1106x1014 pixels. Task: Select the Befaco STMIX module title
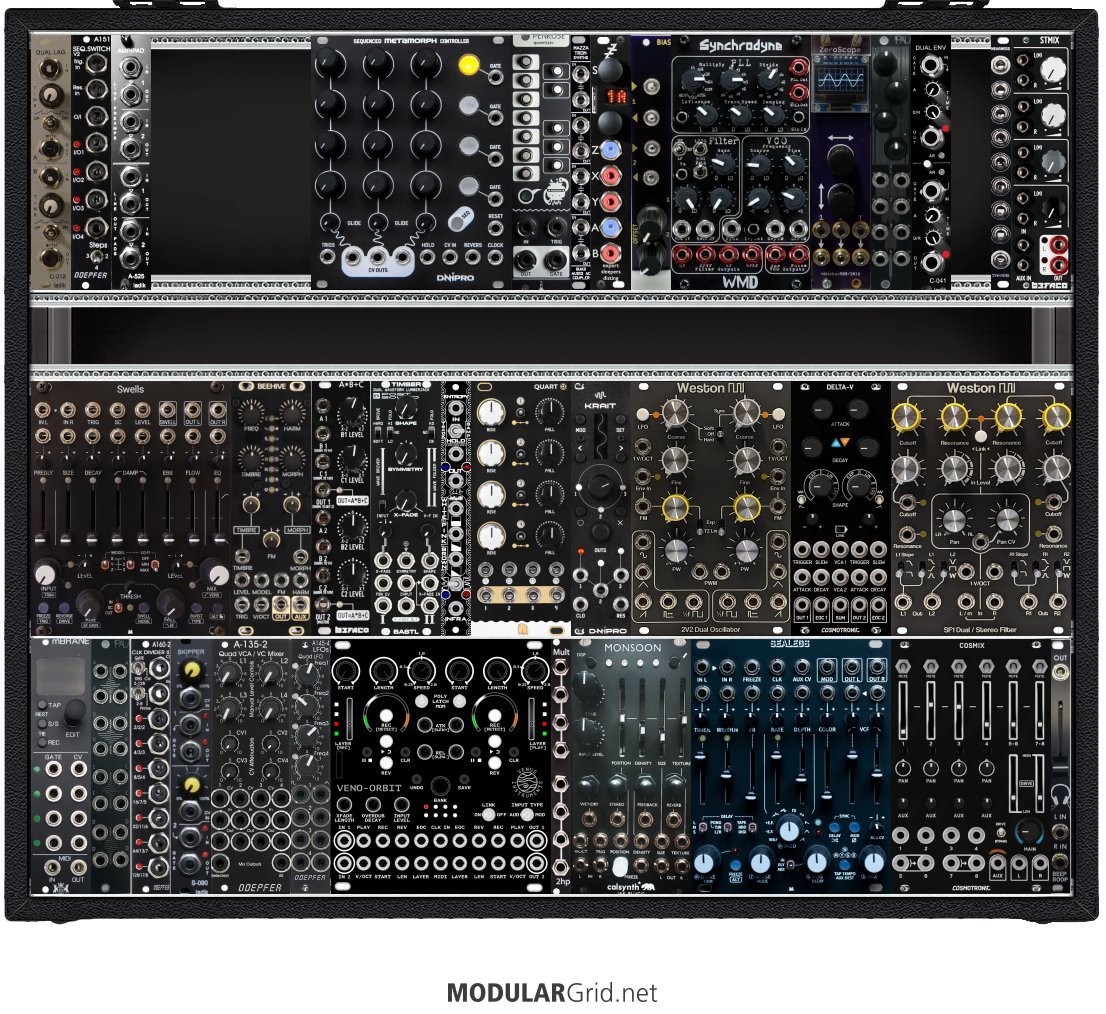pyautogui.click(x=1049, y=40)
